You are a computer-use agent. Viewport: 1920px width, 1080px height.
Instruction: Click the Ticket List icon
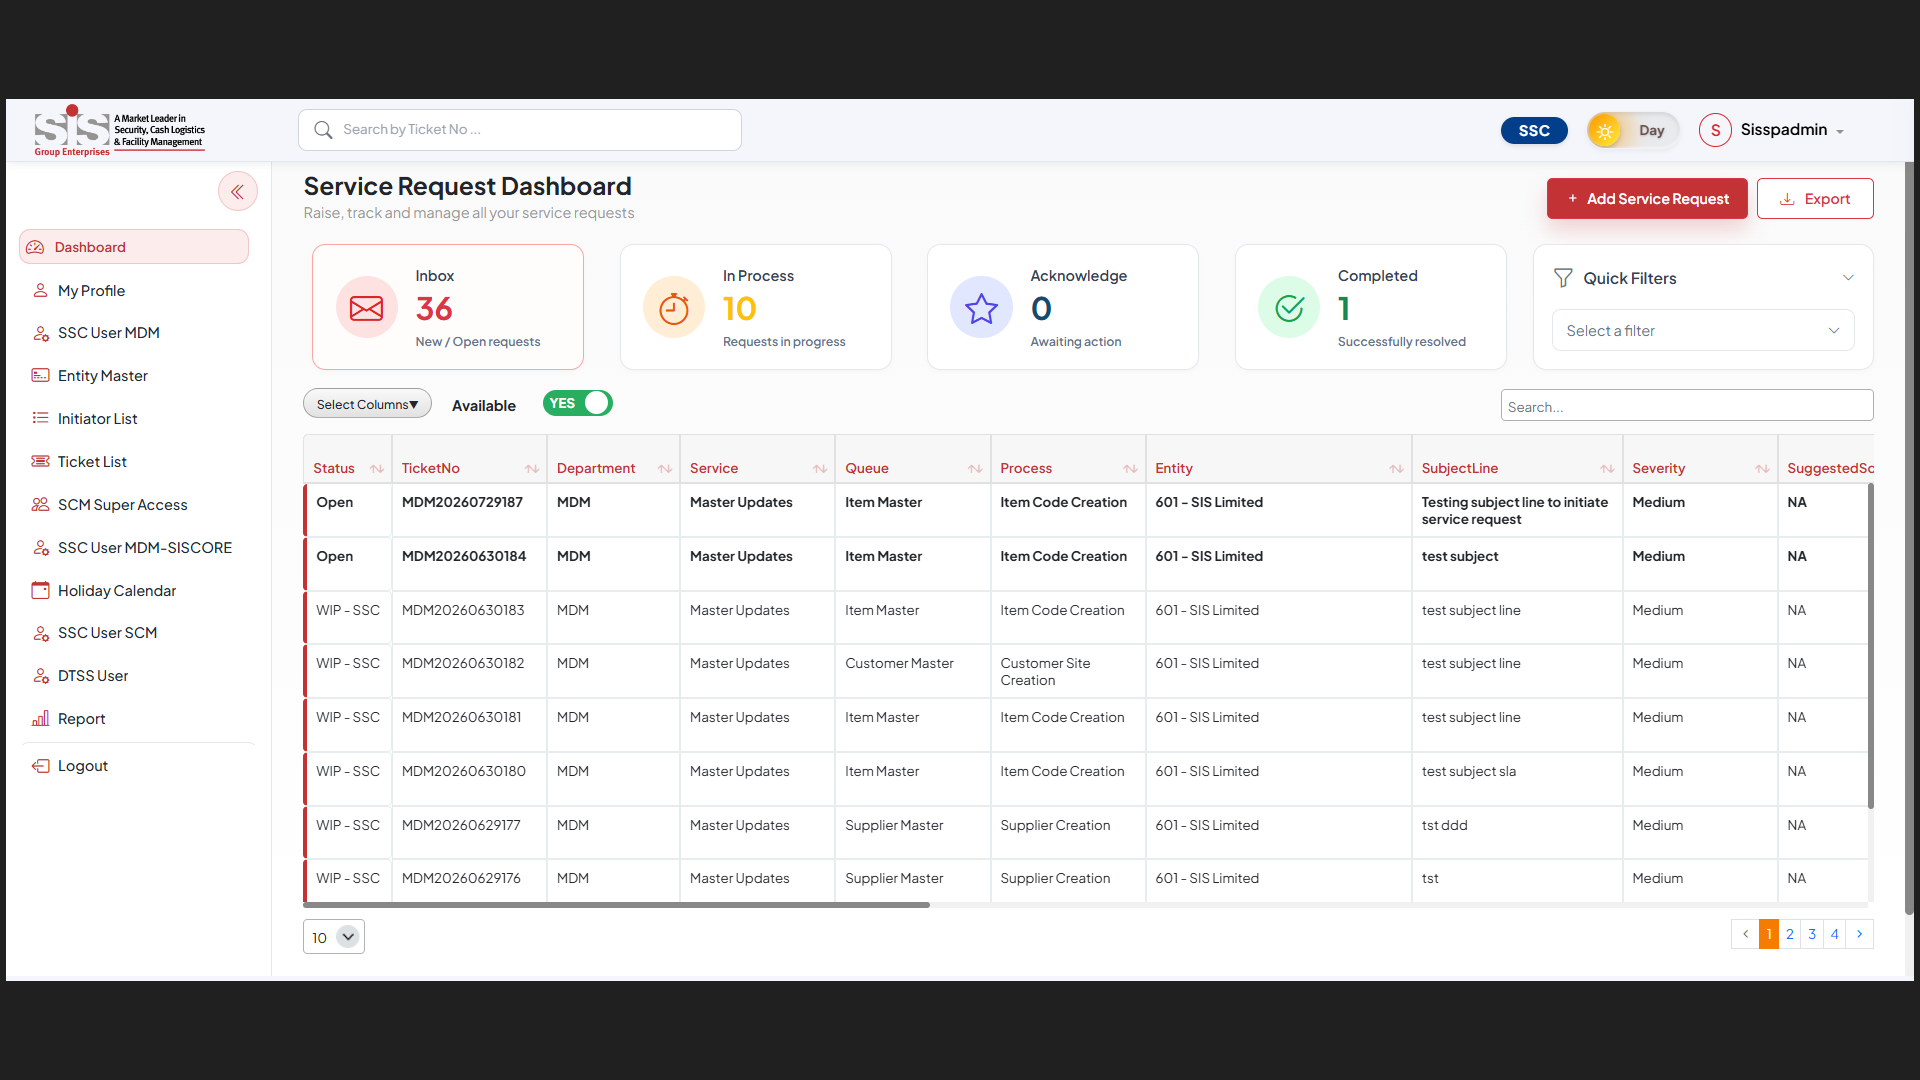pos(40,462)
